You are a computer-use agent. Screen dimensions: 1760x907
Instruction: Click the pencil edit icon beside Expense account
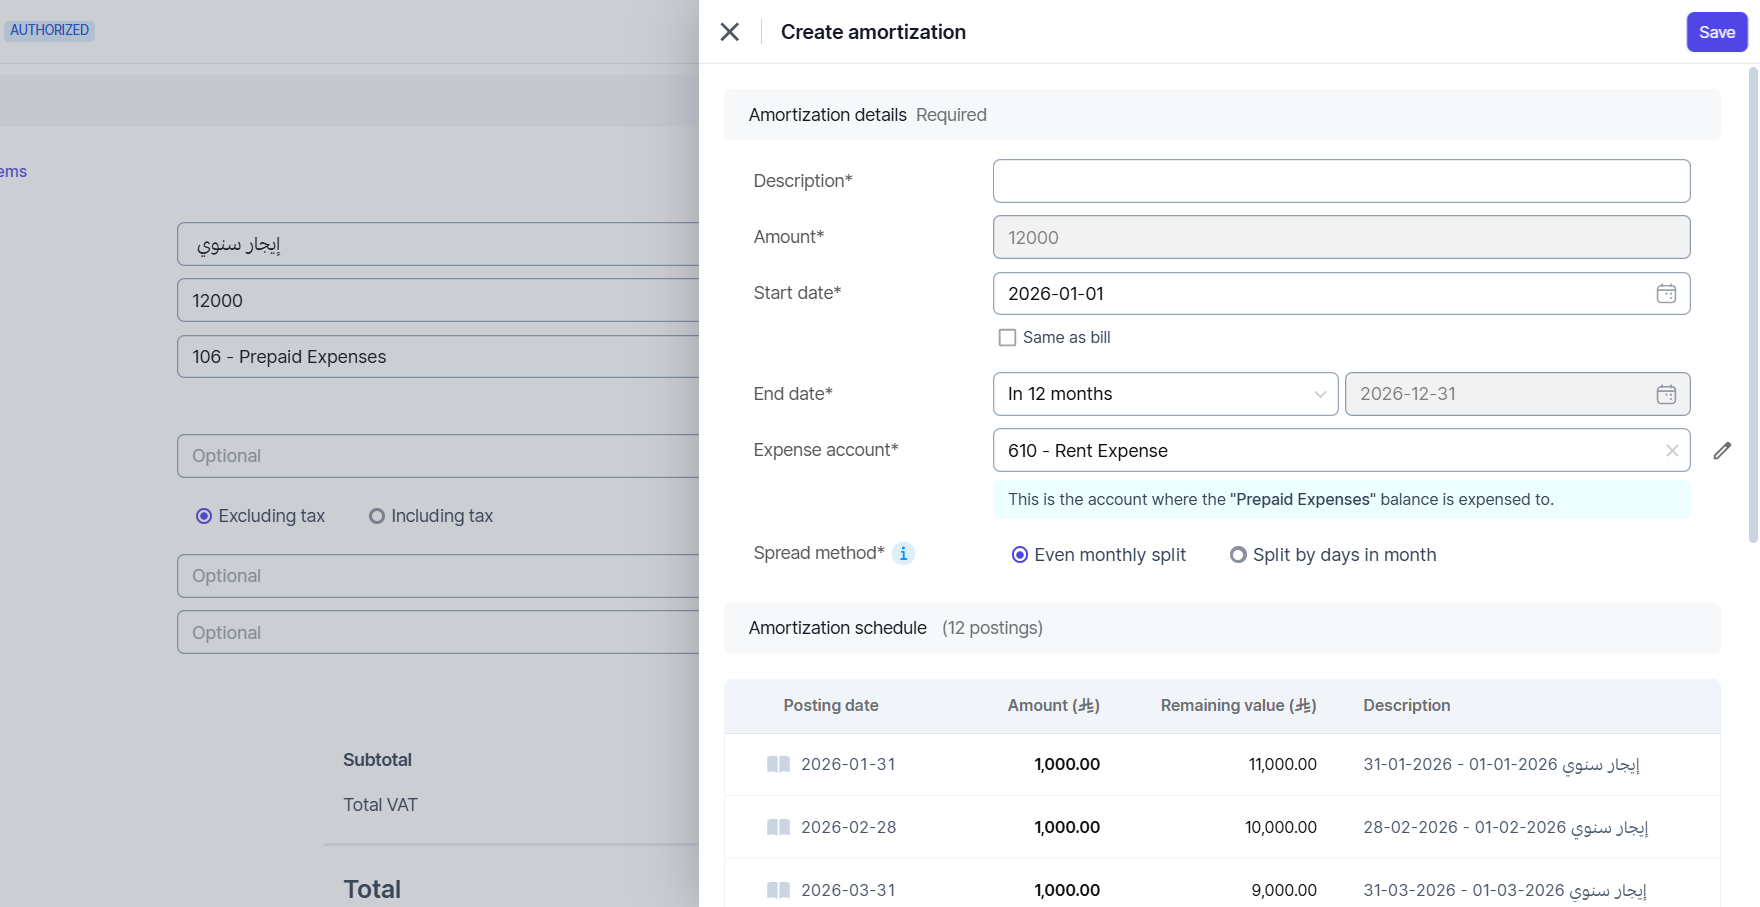1722,451
